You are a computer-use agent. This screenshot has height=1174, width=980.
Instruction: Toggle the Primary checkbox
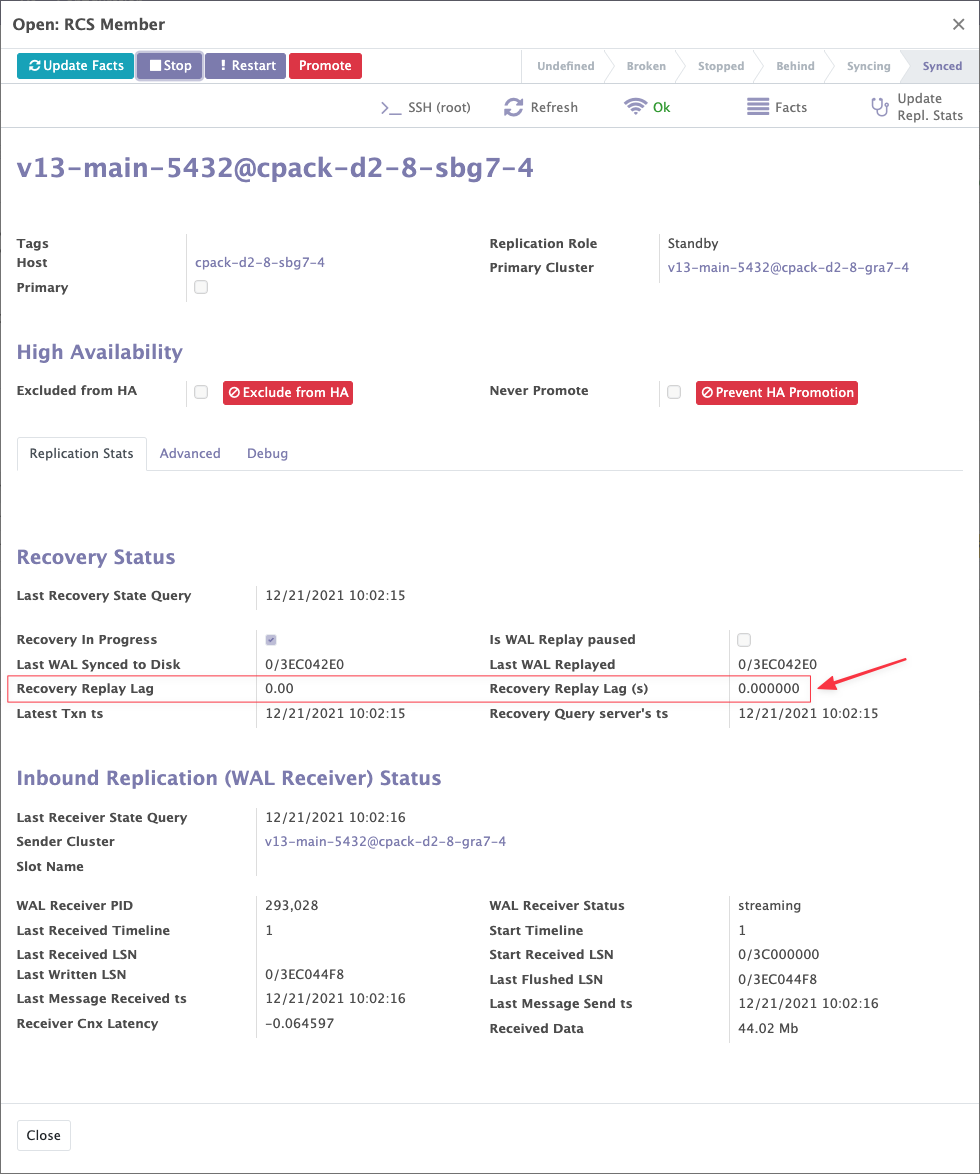(201, 288)
